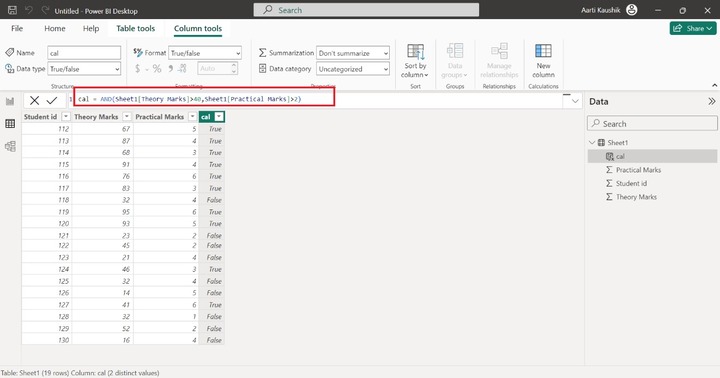The width and height of the screenshot is (720, 378).
Task: Switch to the Column tools tab
Action: [198, 28]
